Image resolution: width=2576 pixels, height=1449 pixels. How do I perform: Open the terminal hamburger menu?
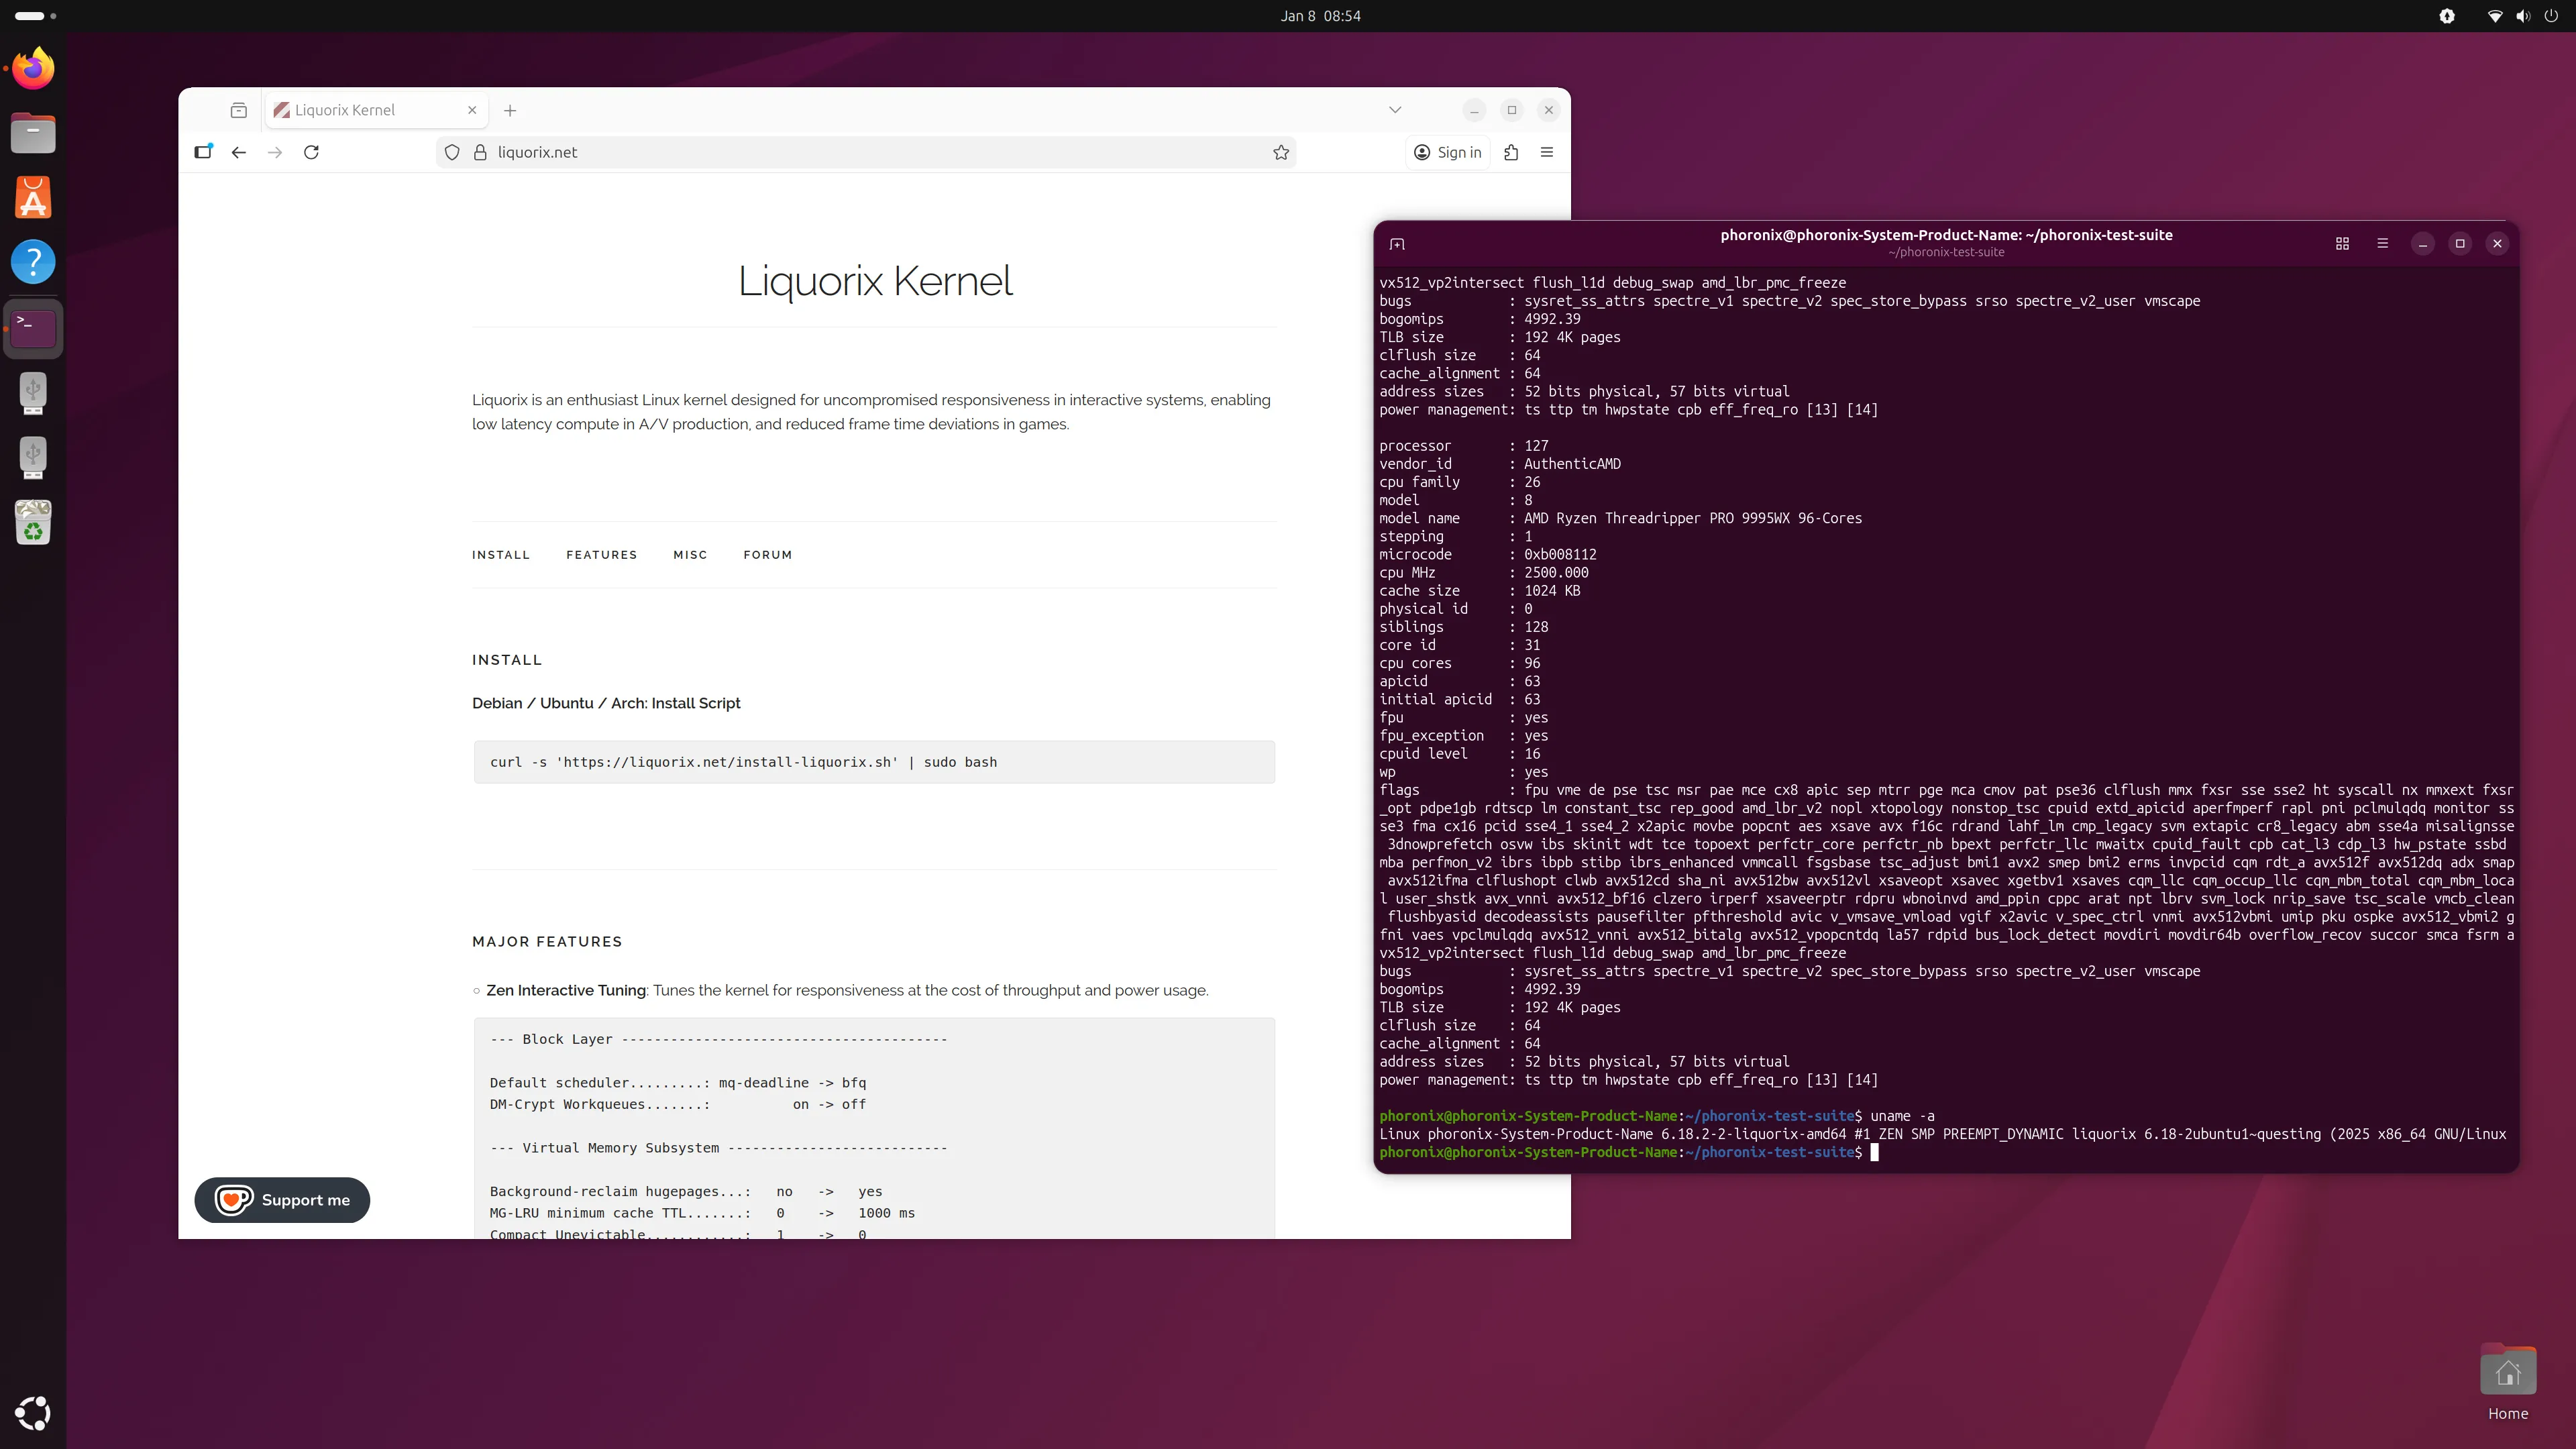2382,244
